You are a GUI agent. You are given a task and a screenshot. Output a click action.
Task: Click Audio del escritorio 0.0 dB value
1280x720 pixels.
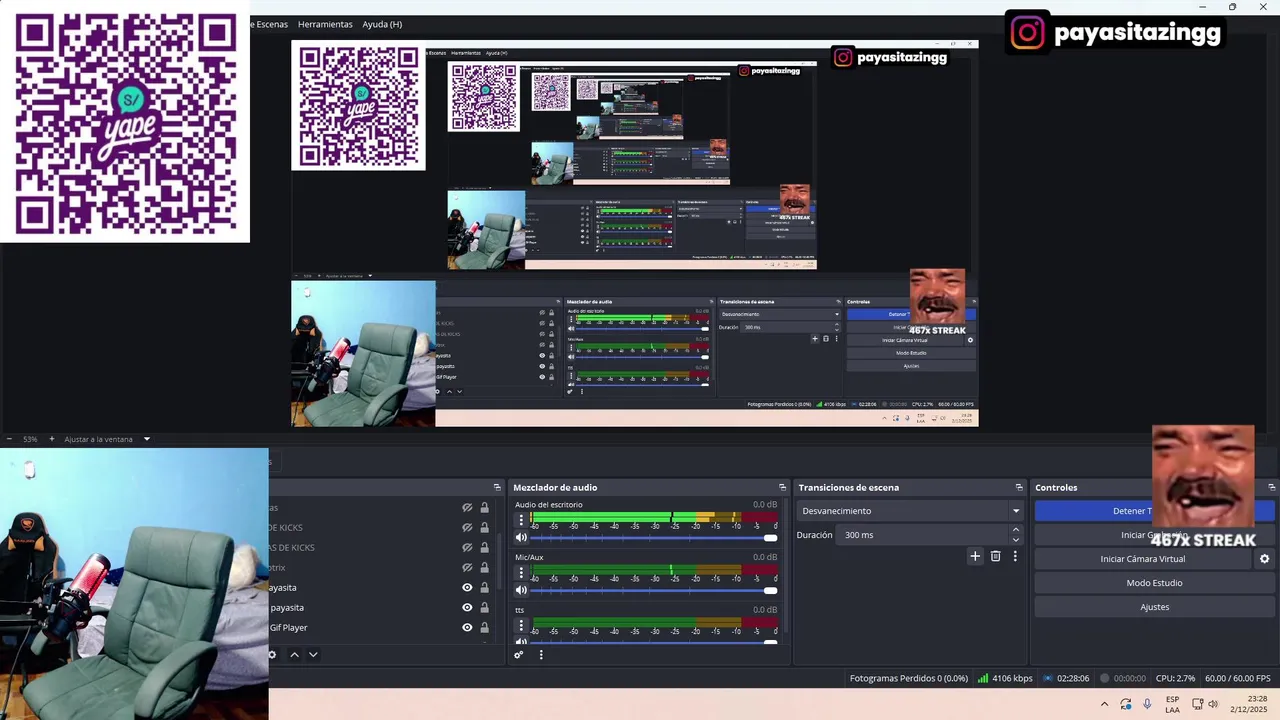pos(765,505)
